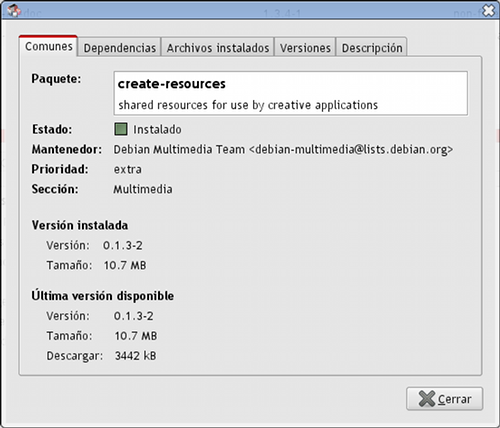
Task: Click the 'Sección:' label
Action: coord(55,189)
